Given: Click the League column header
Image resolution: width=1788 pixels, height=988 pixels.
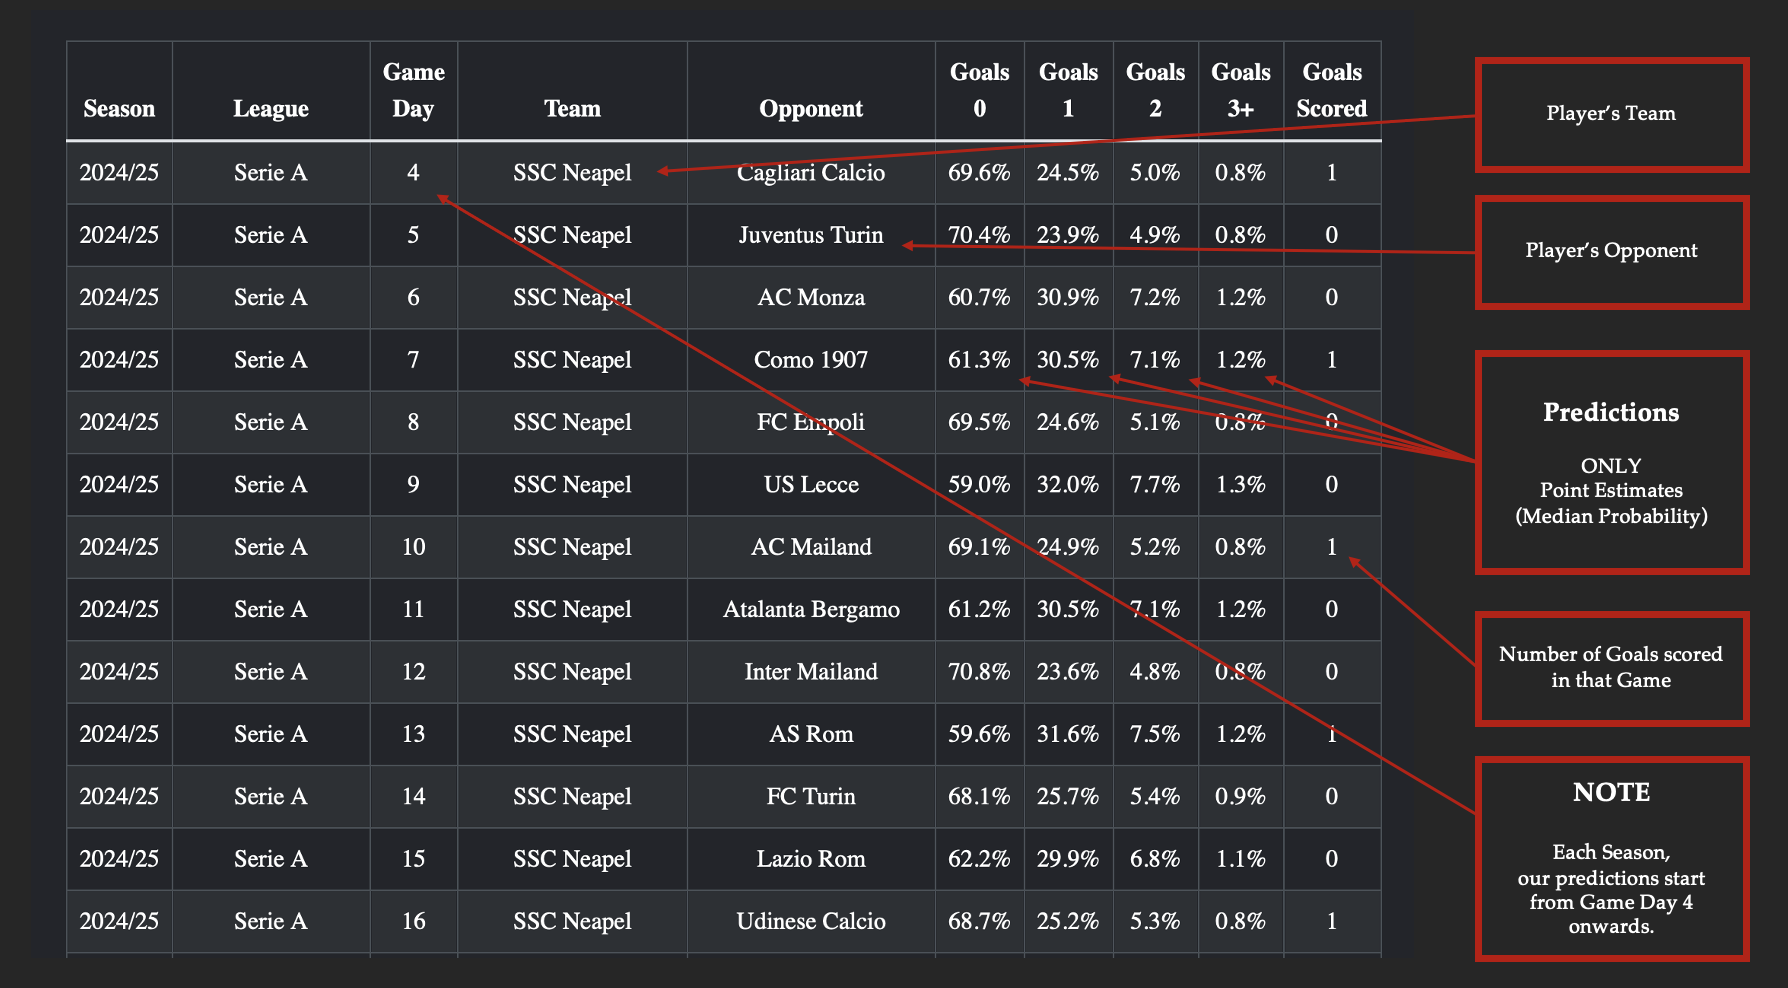Looking at the screenshot, I should coord(270,108).
